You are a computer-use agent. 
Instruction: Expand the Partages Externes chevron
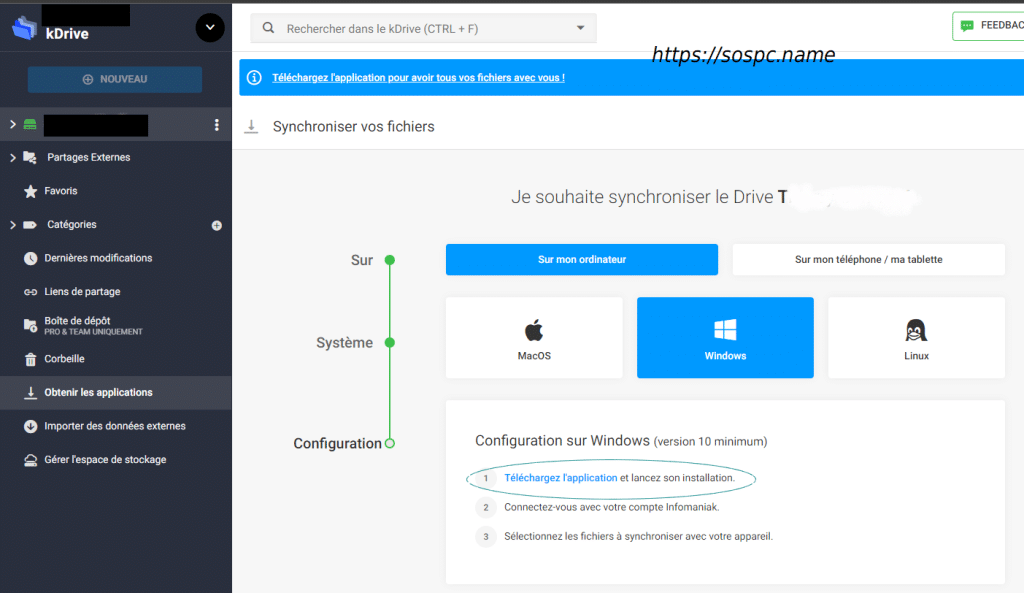tap(12, 157)
